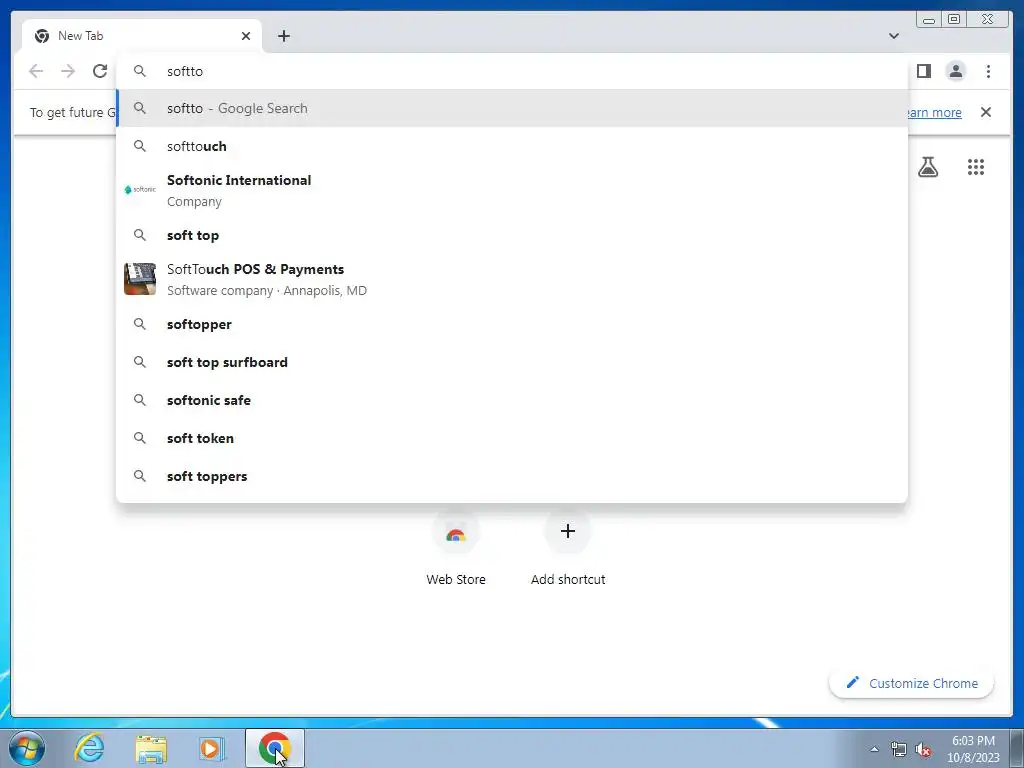Choose the soft top suggestion

tap(512, 235)
